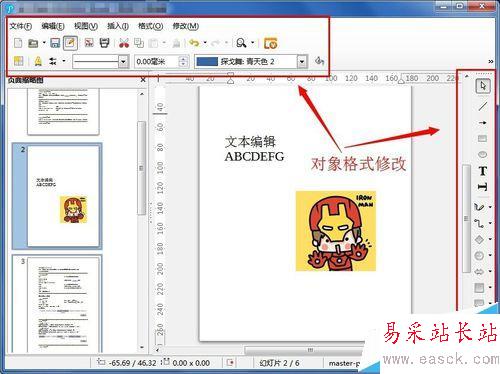The image size is (500, 374).
Task: Toggle the Edit mode icon
Action: coord(70,43)
